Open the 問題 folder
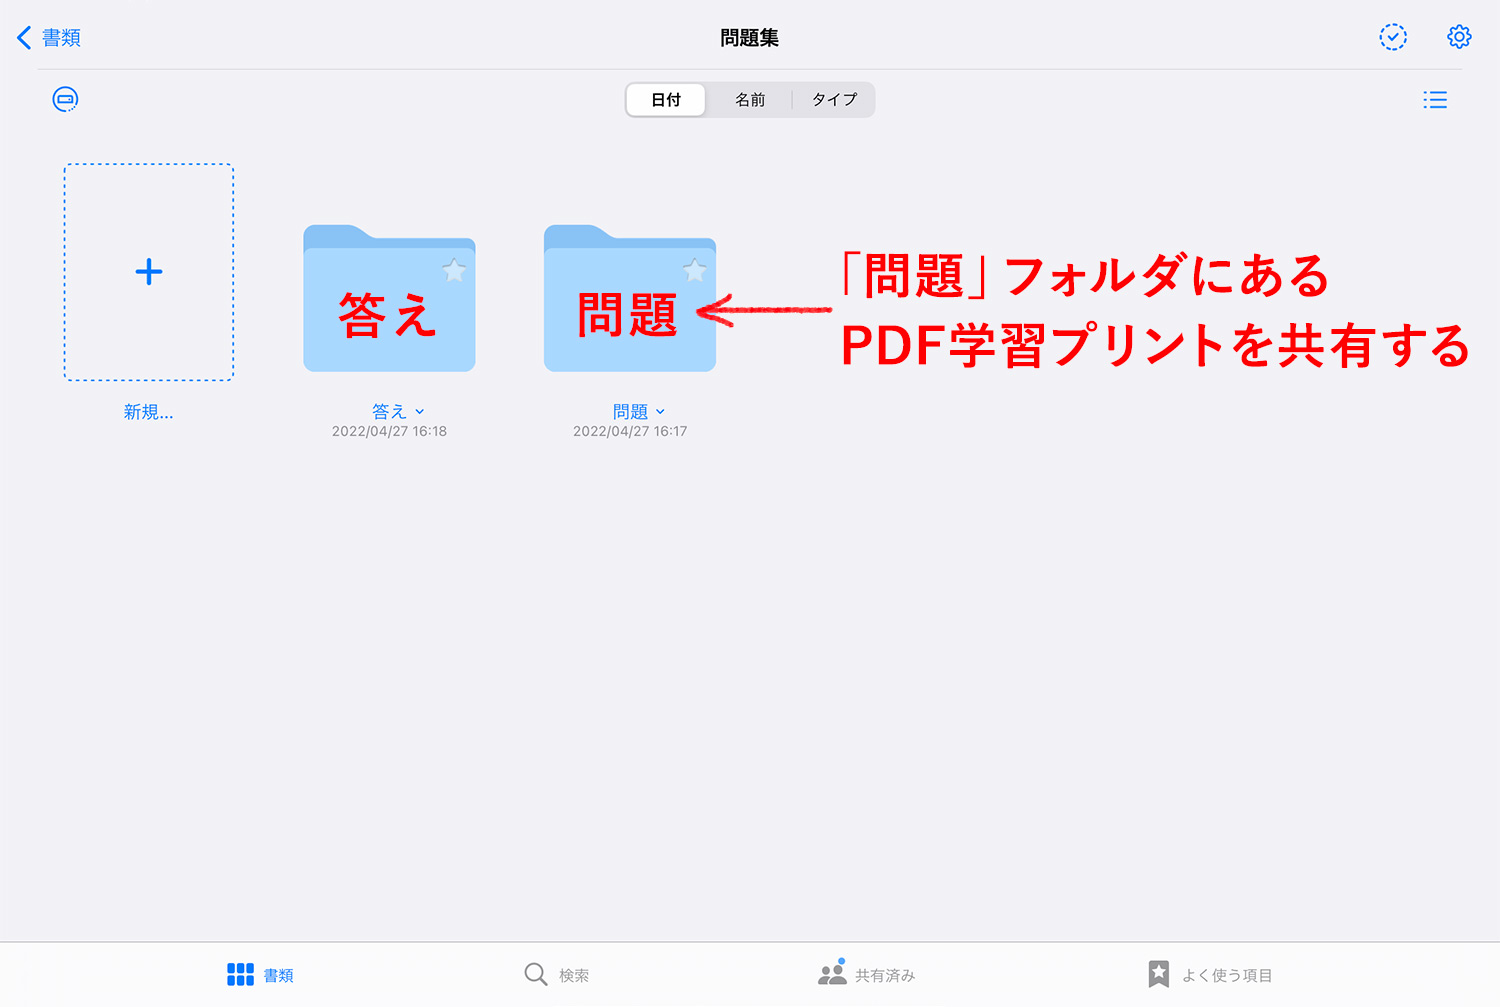Image resolution: width=1500 pixels, height=1007 pixels. (630, 299)
